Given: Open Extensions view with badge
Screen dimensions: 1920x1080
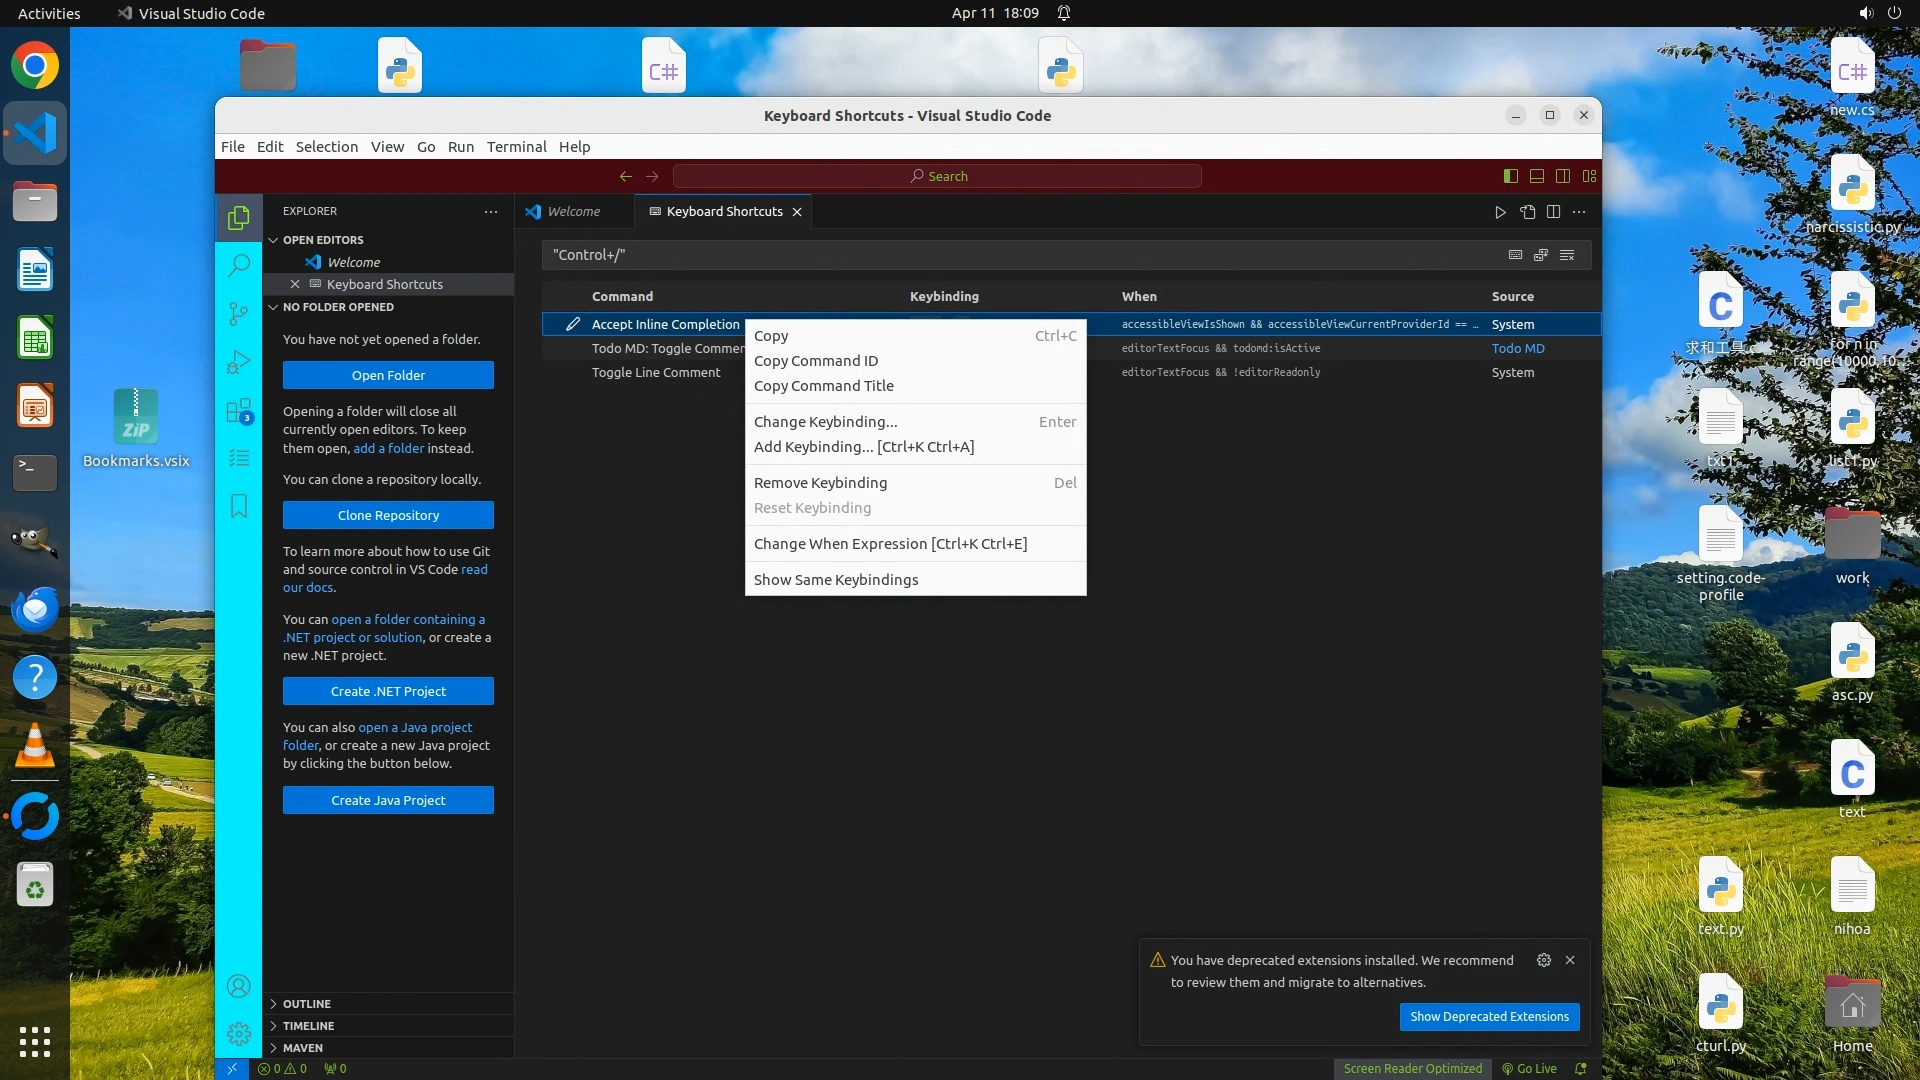Looking at the screenshot, I should pyautogui.click(x=238, y=411).
